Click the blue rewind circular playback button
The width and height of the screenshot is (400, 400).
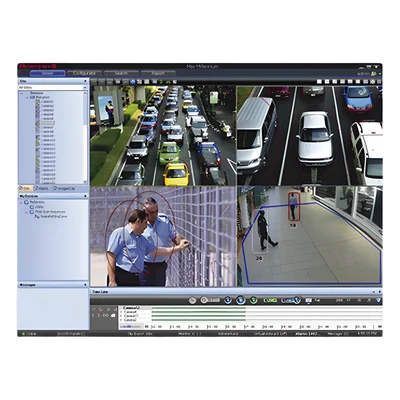(228, 300)
